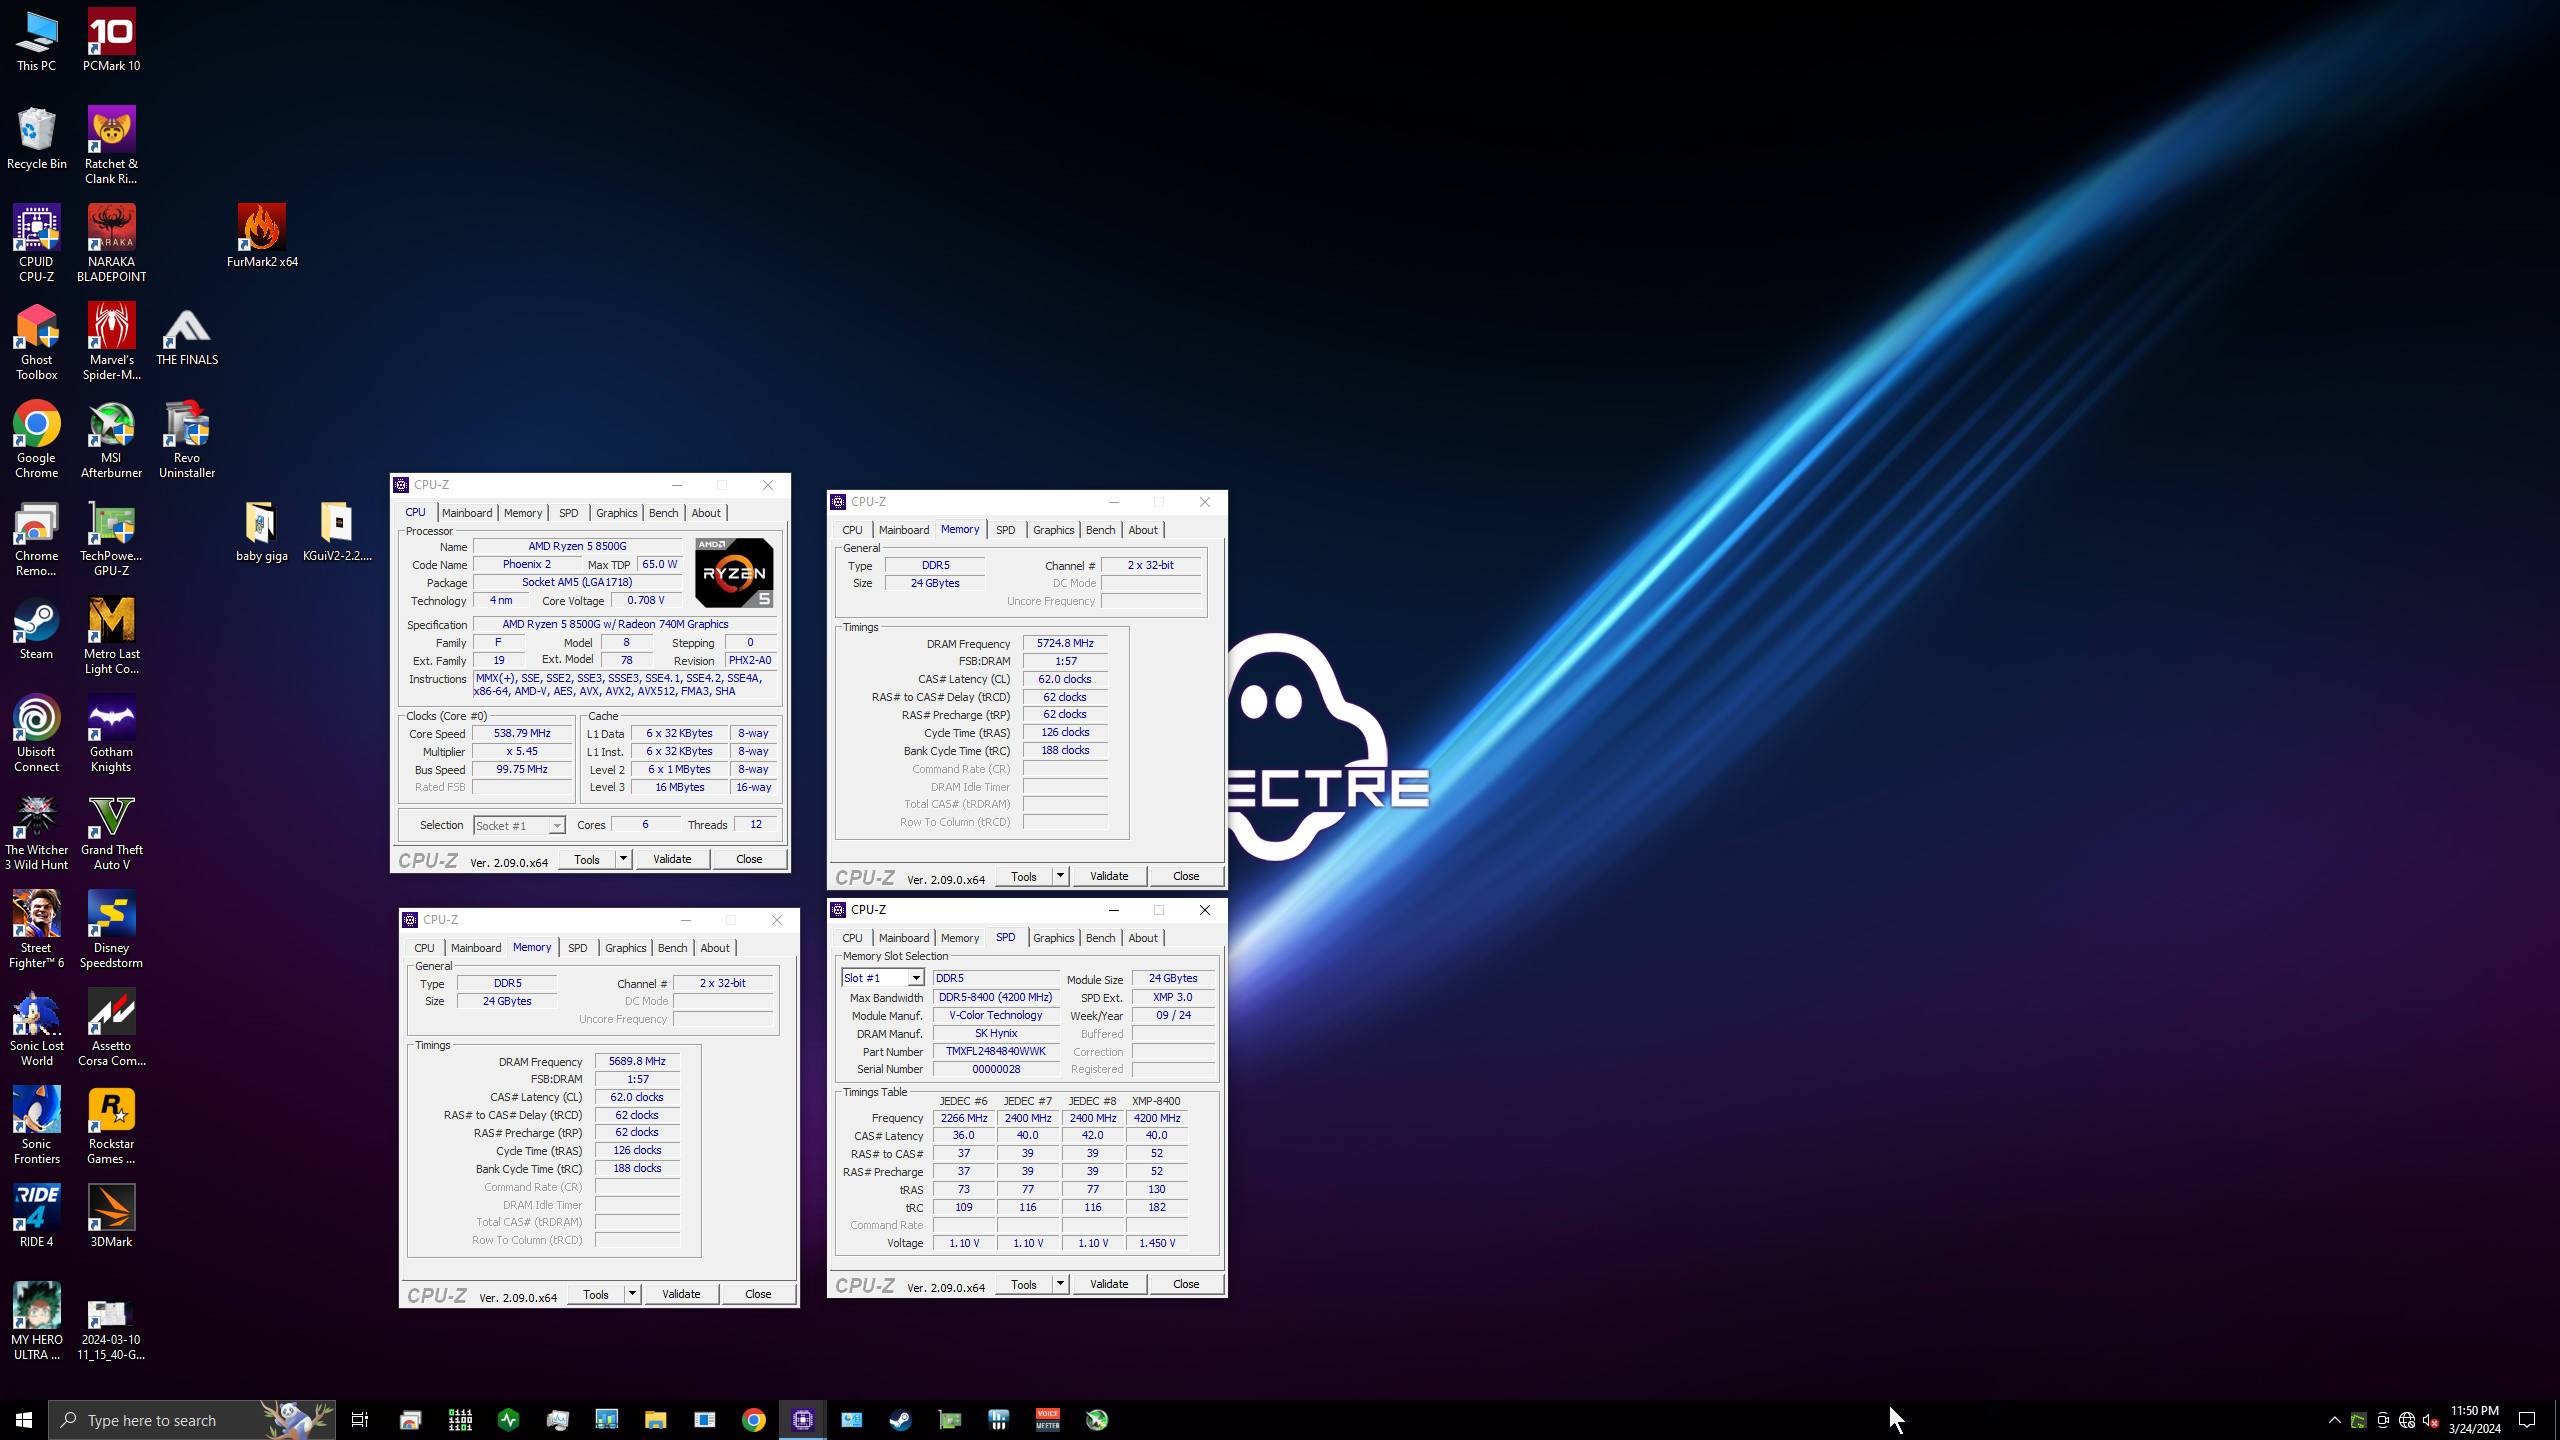The width and height of the screenshot is (2560, 1440).
Task: Open NARAKA BLADEPOINT desktop shortcut
Action: click(x=111, y=243)
